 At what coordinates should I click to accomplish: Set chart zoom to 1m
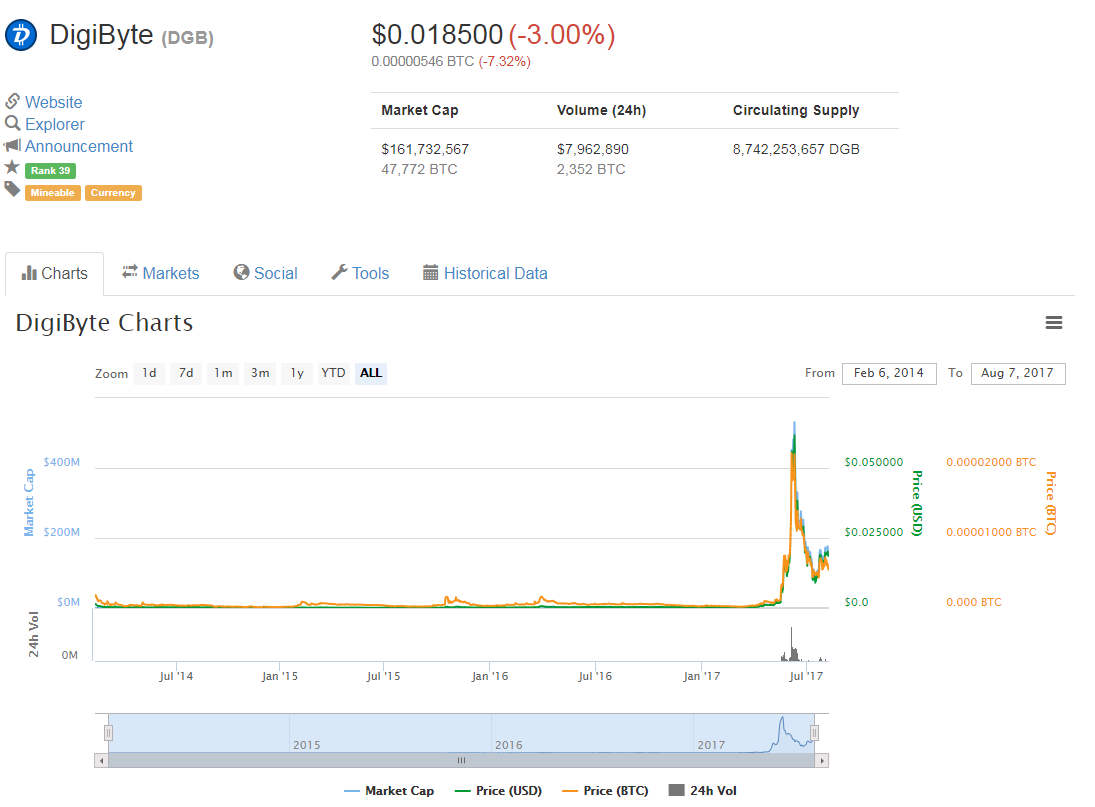[223, 373]
